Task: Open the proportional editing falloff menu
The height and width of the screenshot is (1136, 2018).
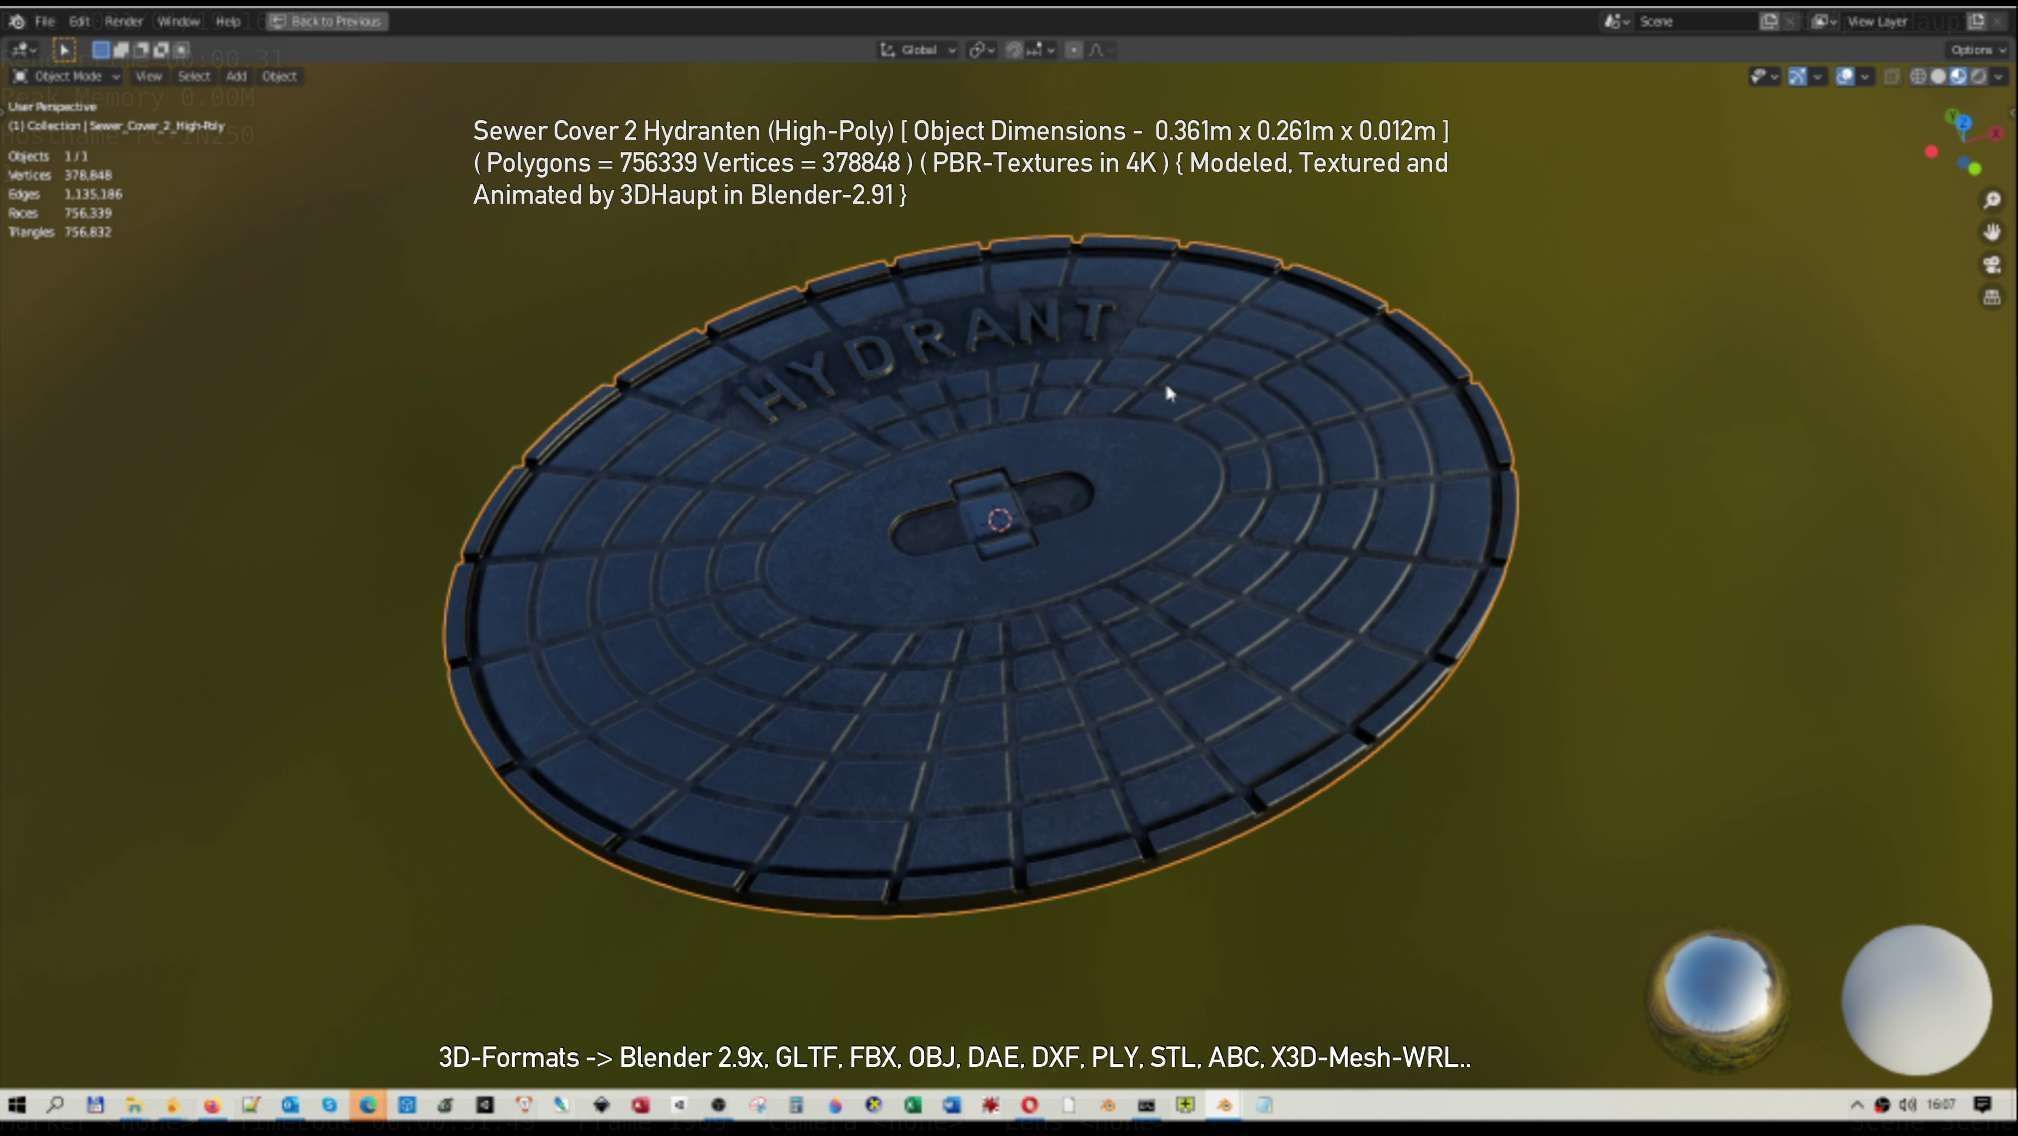Action: [1100, 50]
